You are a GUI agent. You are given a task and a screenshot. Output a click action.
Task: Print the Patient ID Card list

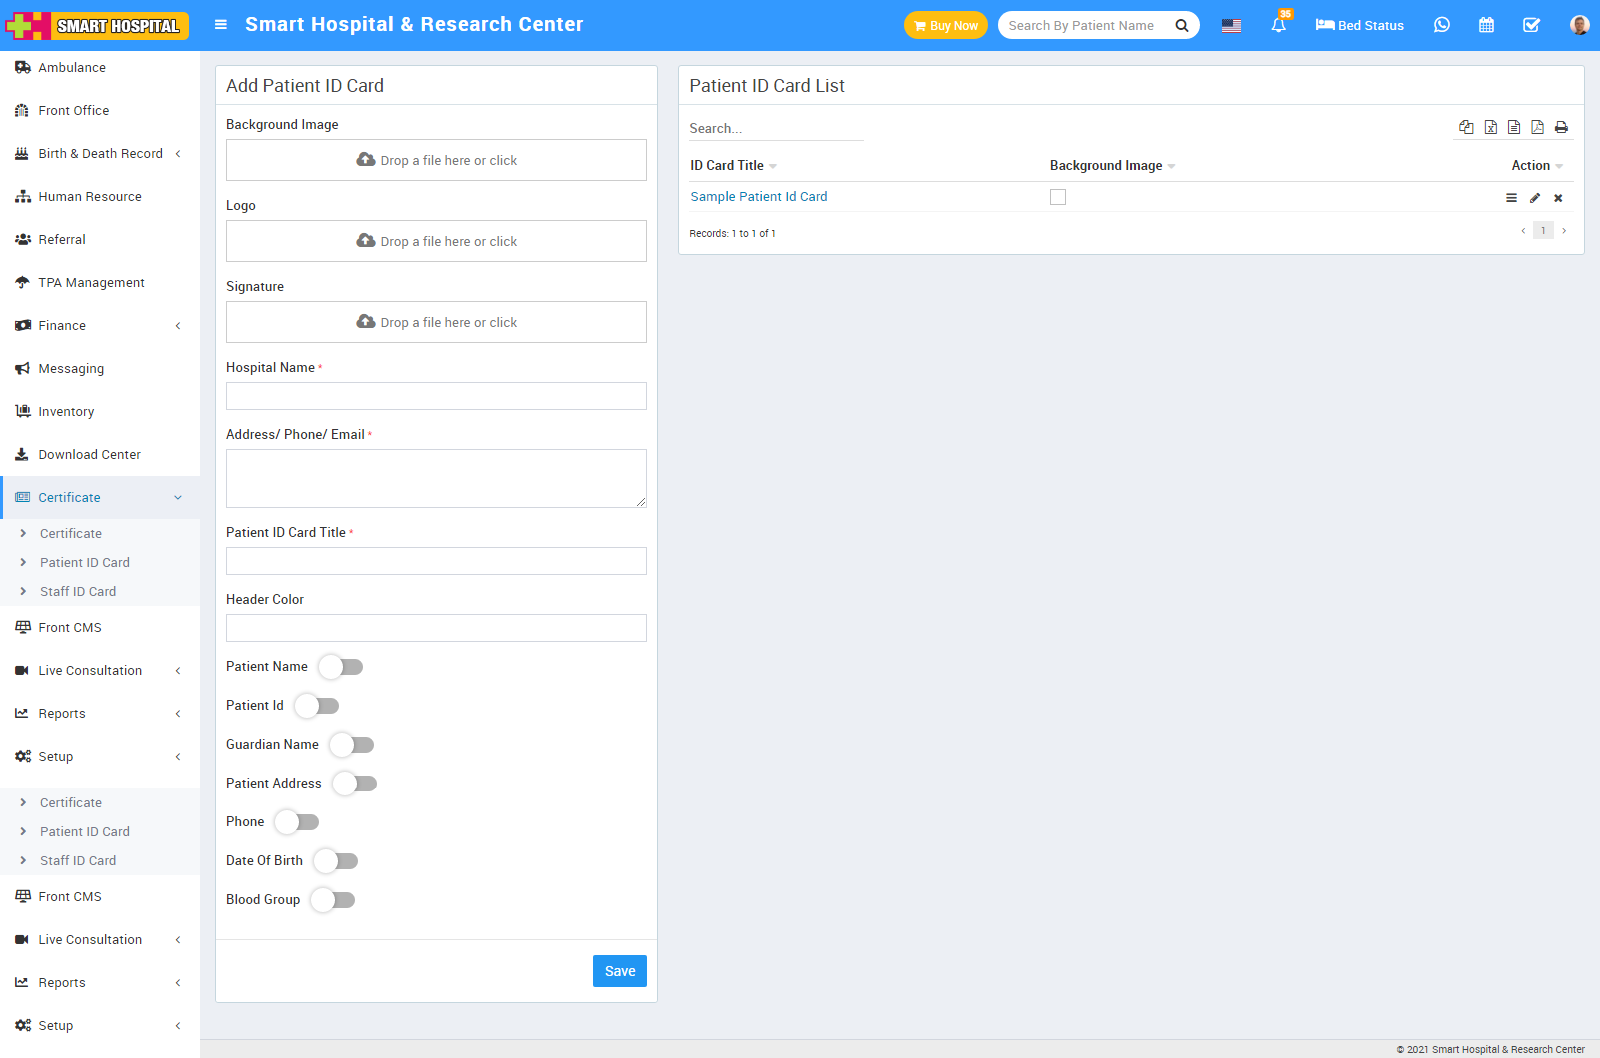pos(1561,127)
